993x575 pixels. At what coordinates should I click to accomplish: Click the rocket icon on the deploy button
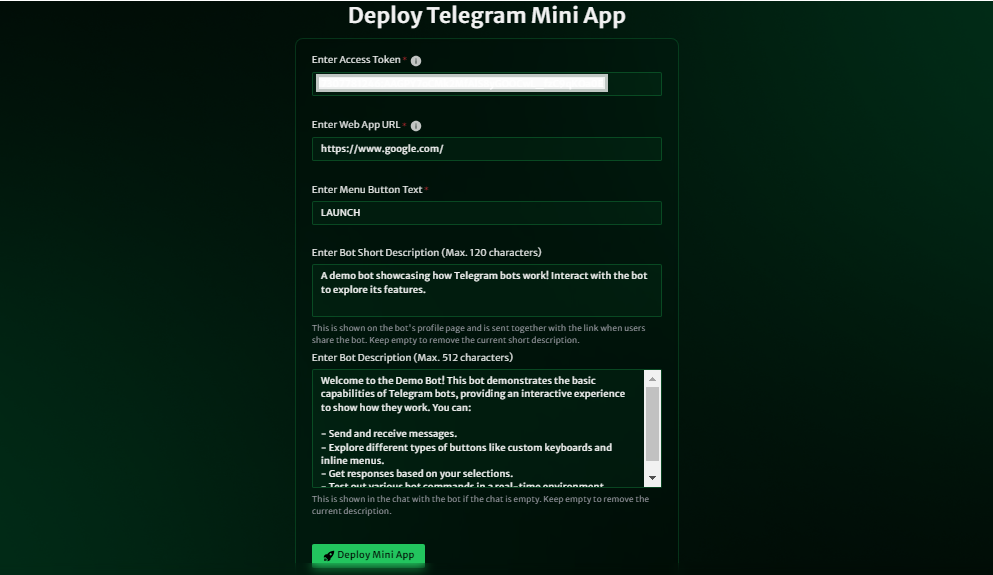(328, 555)
